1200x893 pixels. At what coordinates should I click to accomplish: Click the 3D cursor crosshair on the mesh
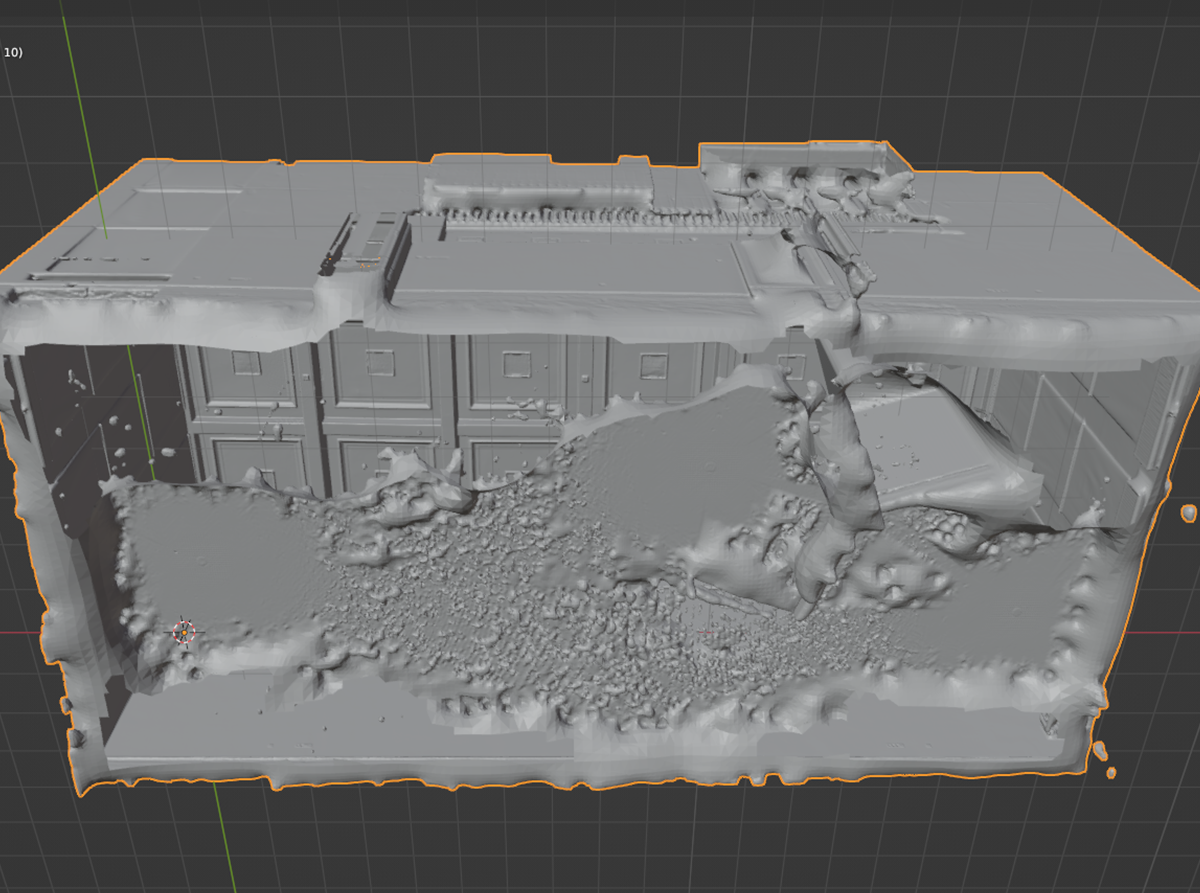point(184,632)
